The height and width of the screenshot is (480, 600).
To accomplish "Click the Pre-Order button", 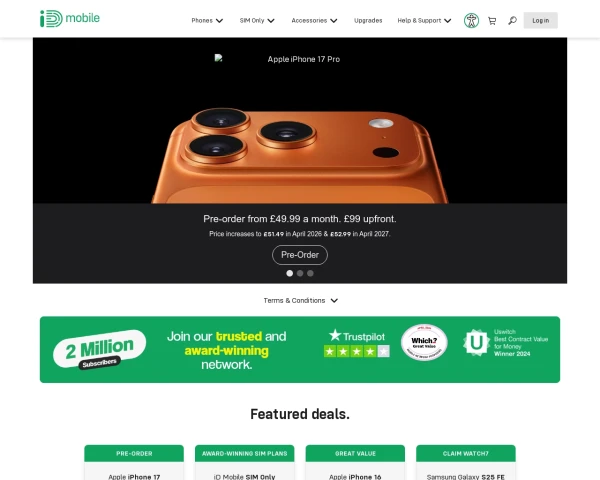I will click(x=300, y=255).
